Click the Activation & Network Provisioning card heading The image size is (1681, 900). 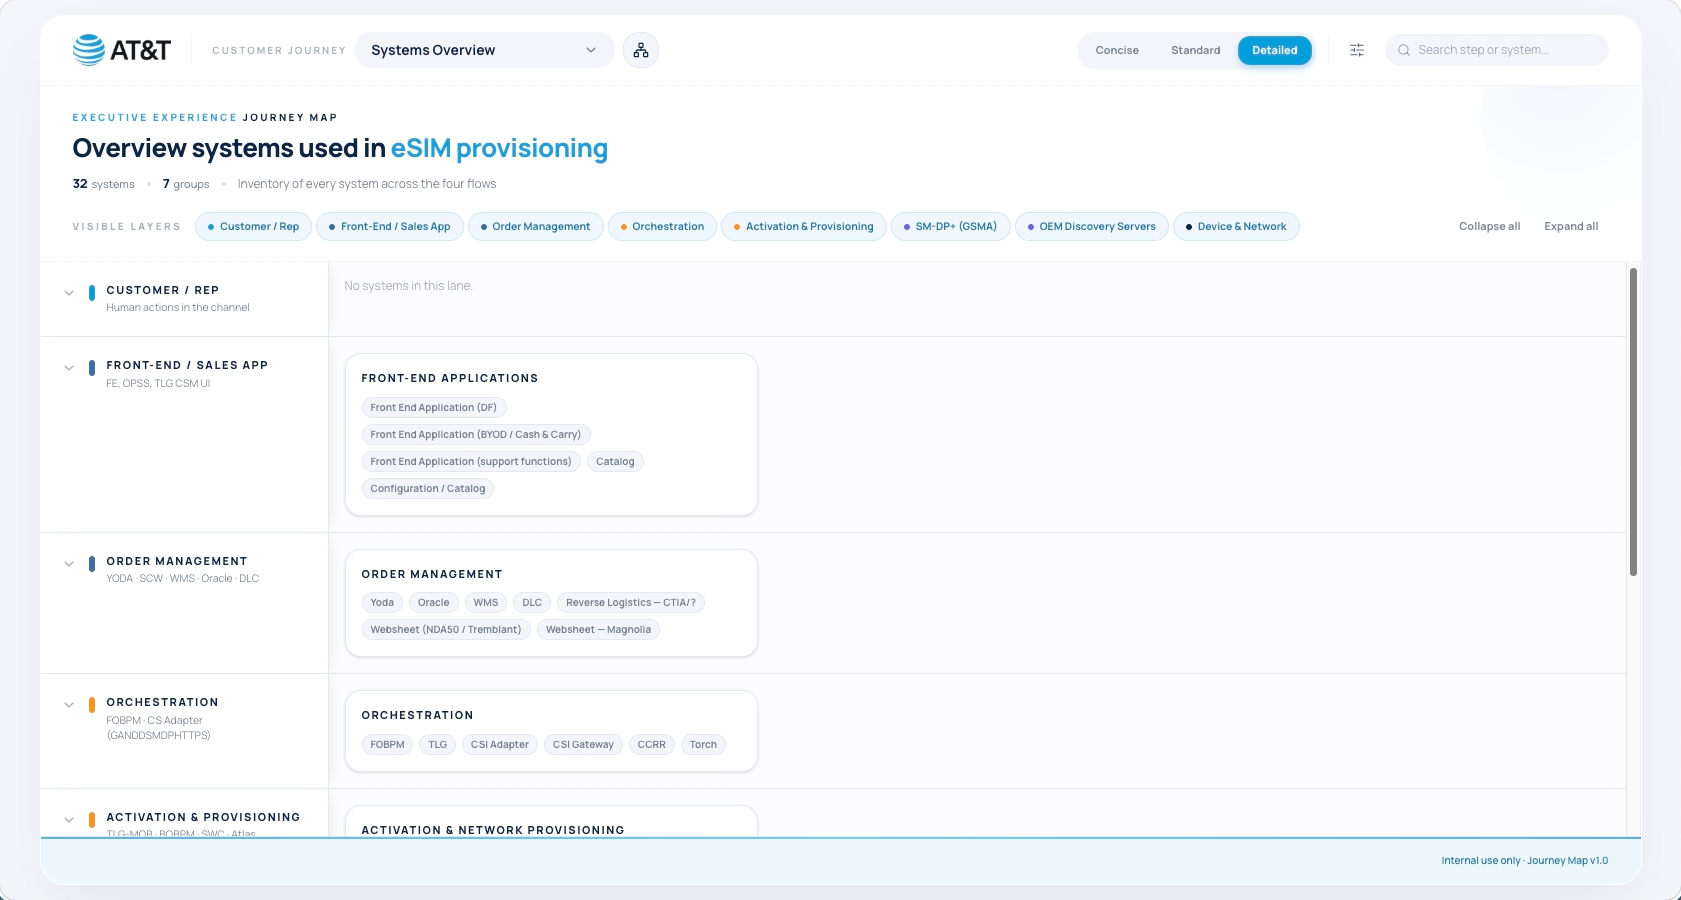tap(493, 830)
